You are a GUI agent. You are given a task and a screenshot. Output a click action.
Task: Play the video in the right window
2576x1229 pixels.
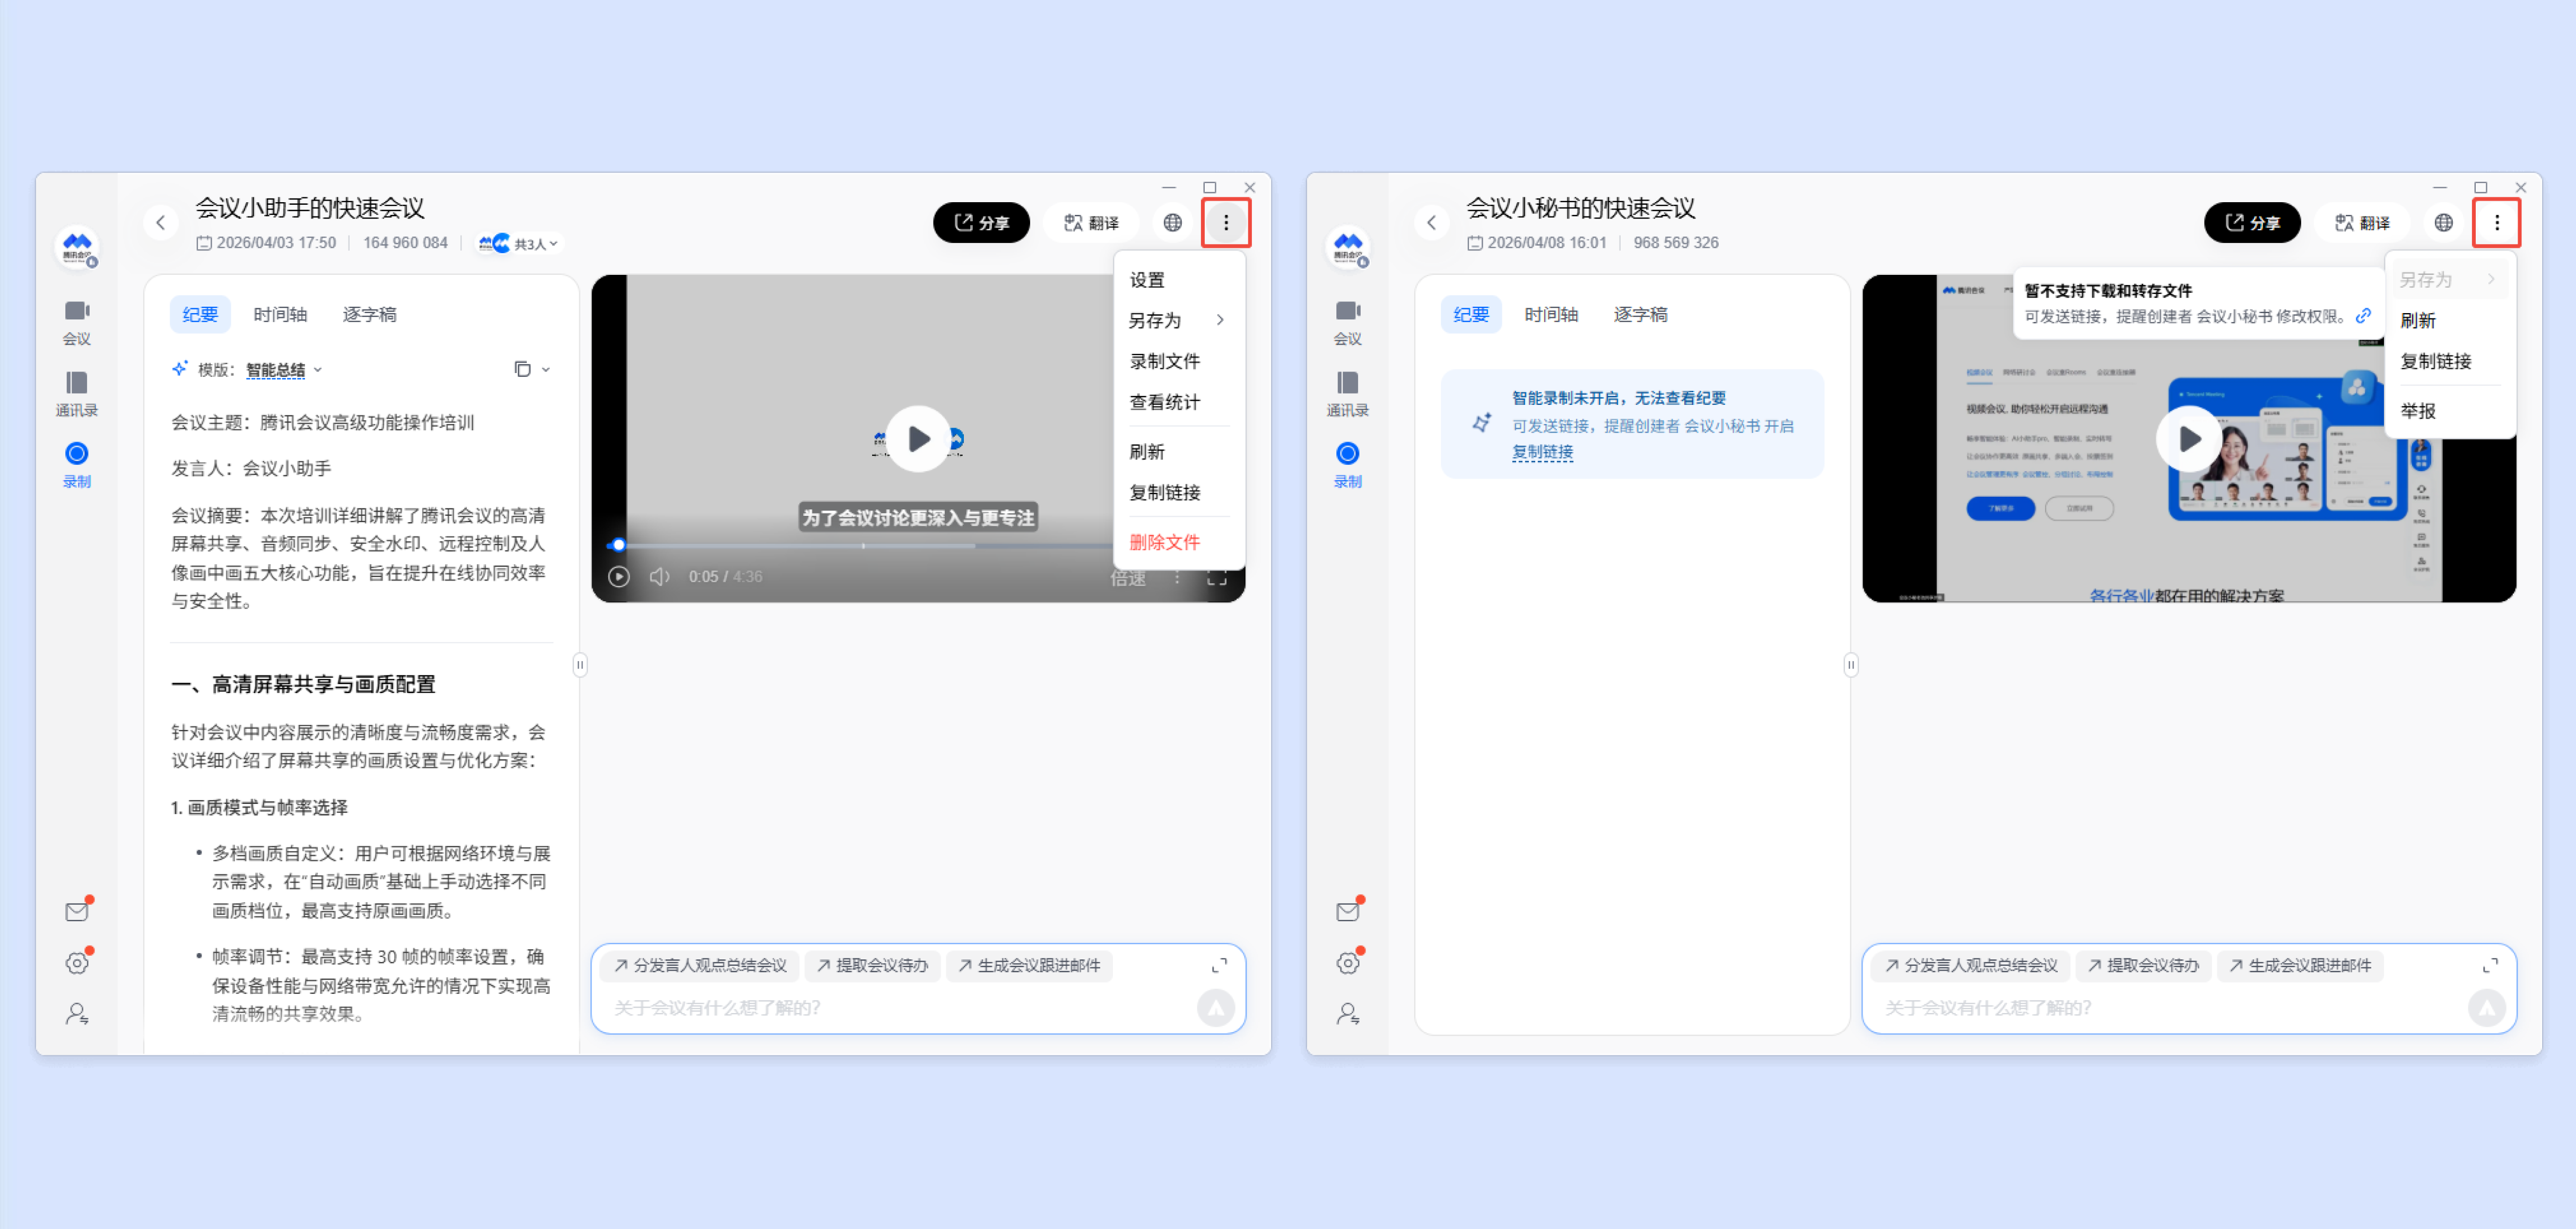(2188, 438)
